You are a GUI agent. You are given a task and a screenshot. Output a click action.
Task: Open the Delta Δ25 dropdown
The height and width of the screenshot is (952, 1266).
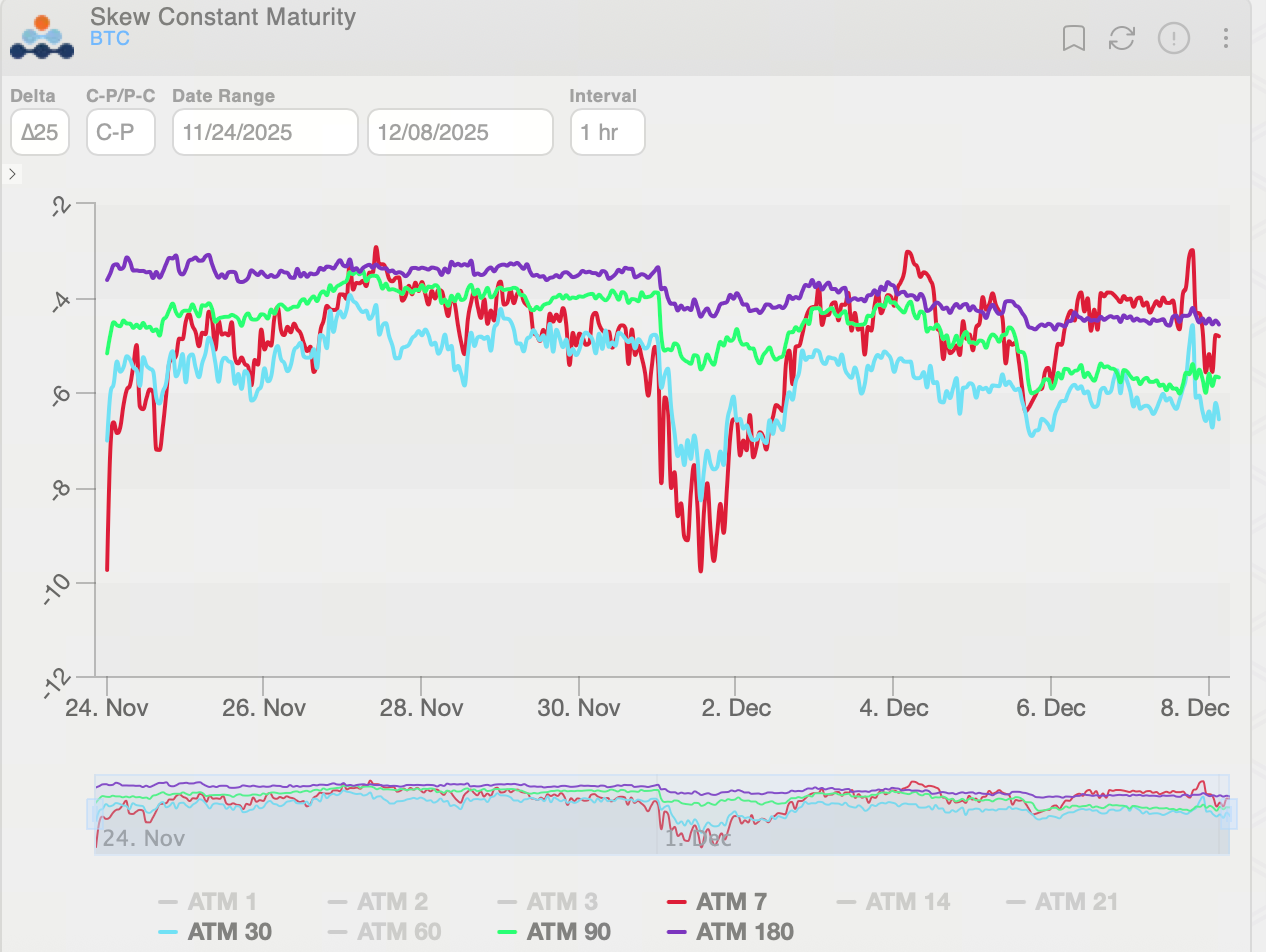[40, 132]
